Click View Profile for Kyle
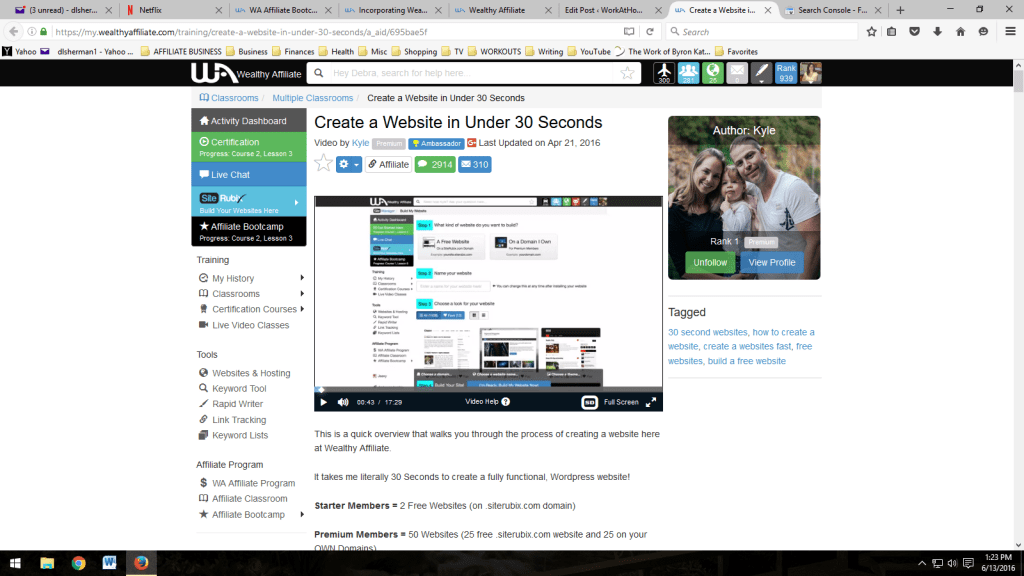 pos(771,263)
